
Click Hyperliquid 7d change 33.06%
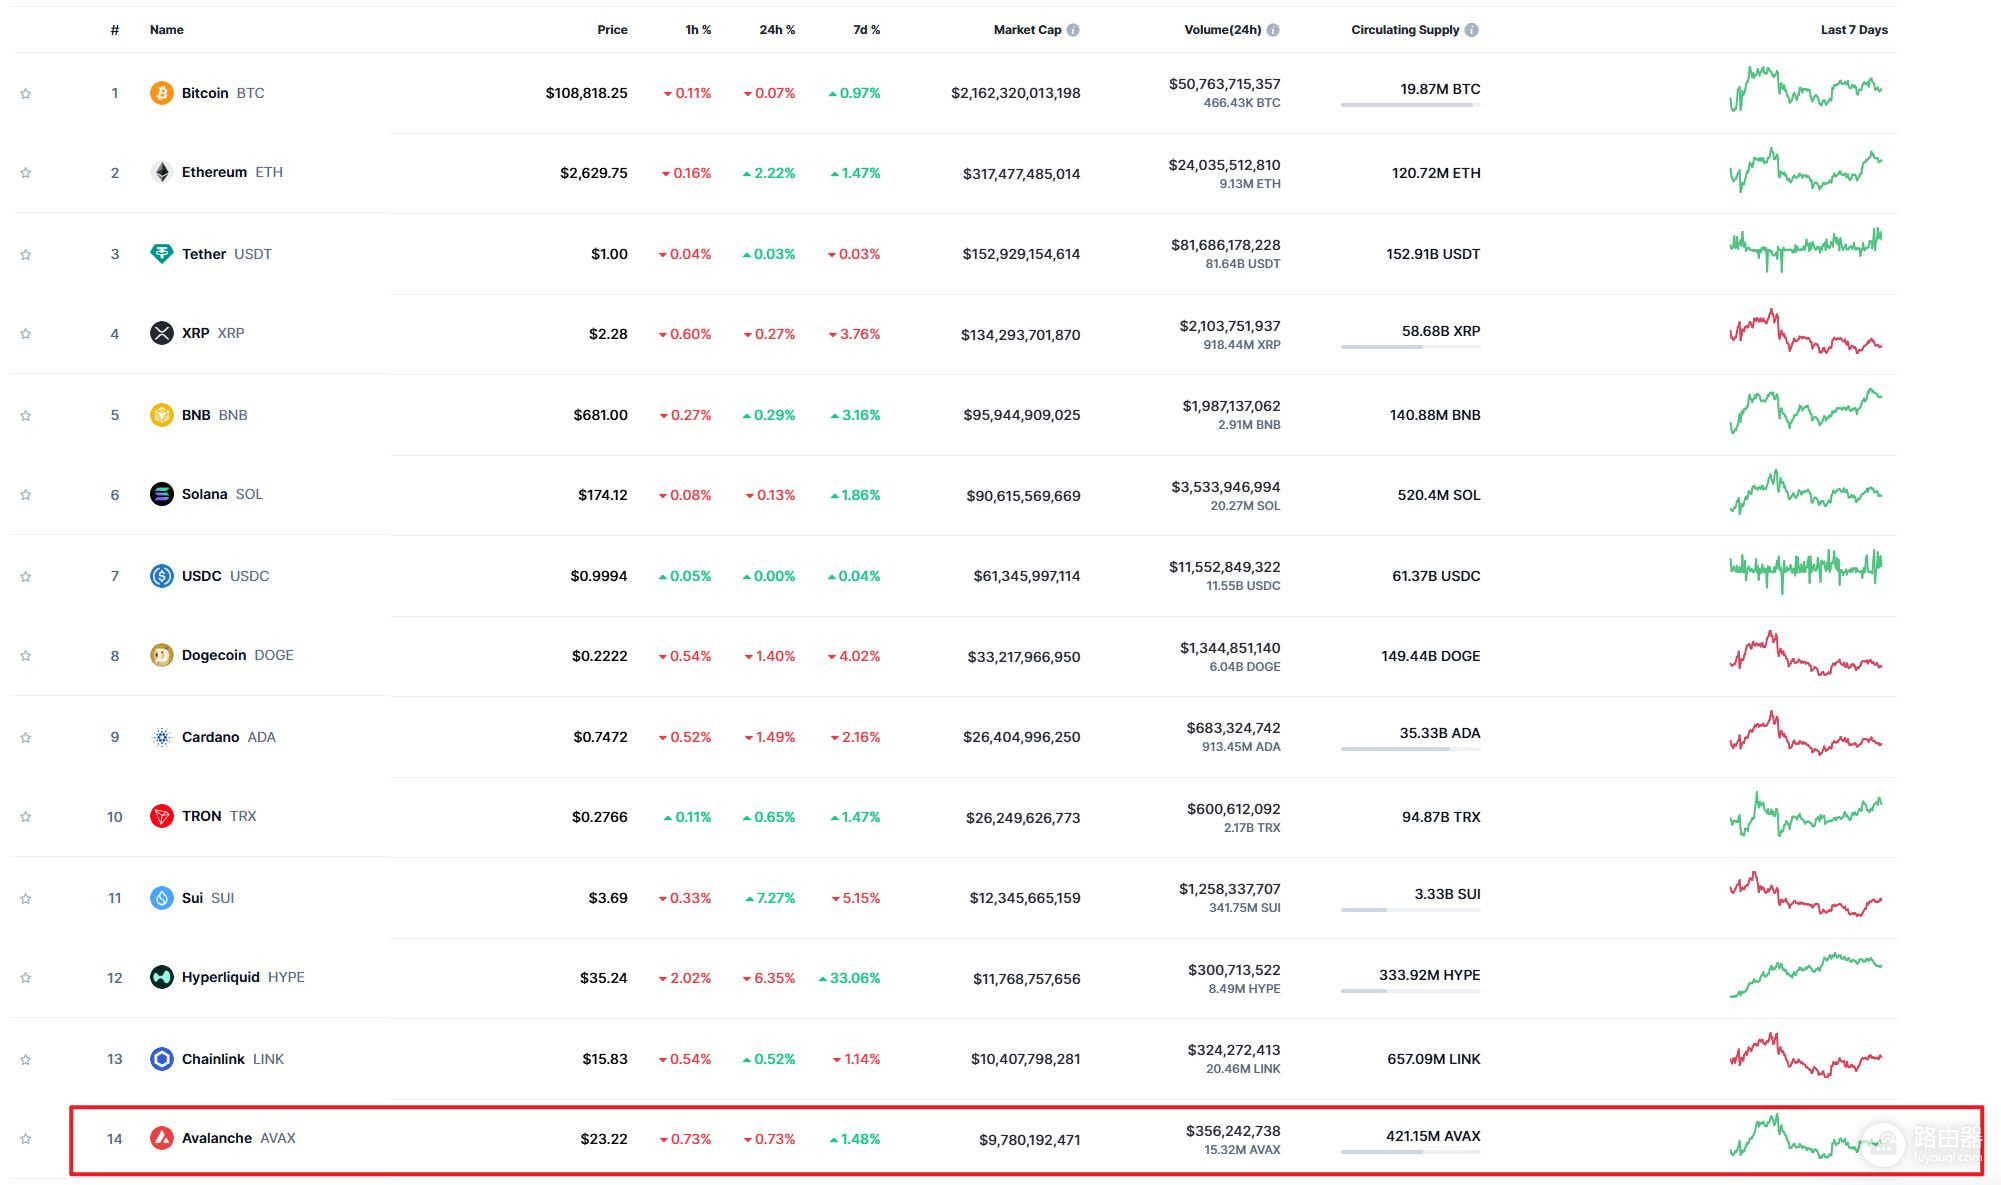pyautogui.click(x=849, y=978)
